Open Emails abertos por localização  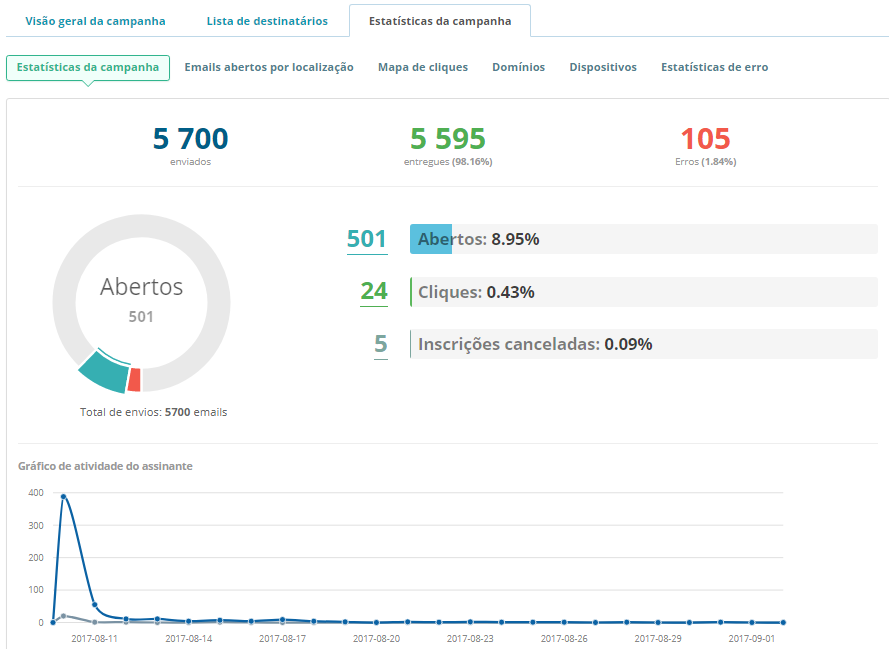269,67
